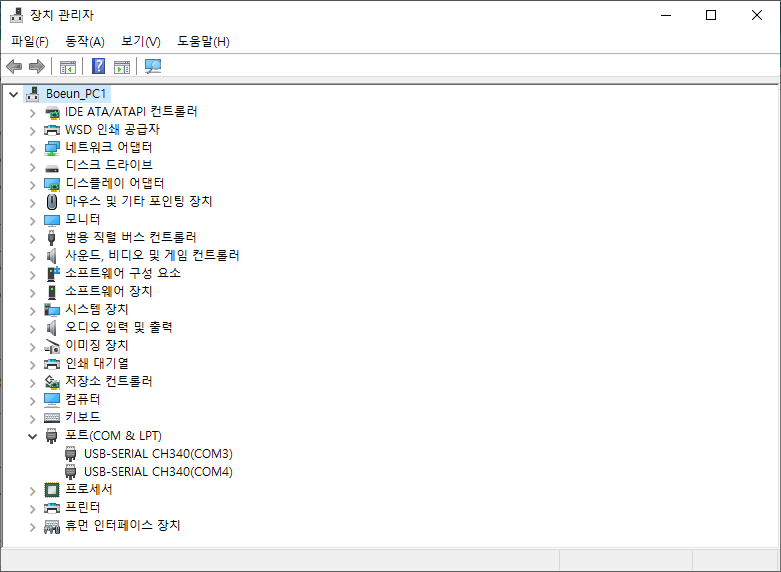Expand the 디스크 드라이브 node arrow
The width and height of the screenshot is (781, 572).
(x=32, y=167)
